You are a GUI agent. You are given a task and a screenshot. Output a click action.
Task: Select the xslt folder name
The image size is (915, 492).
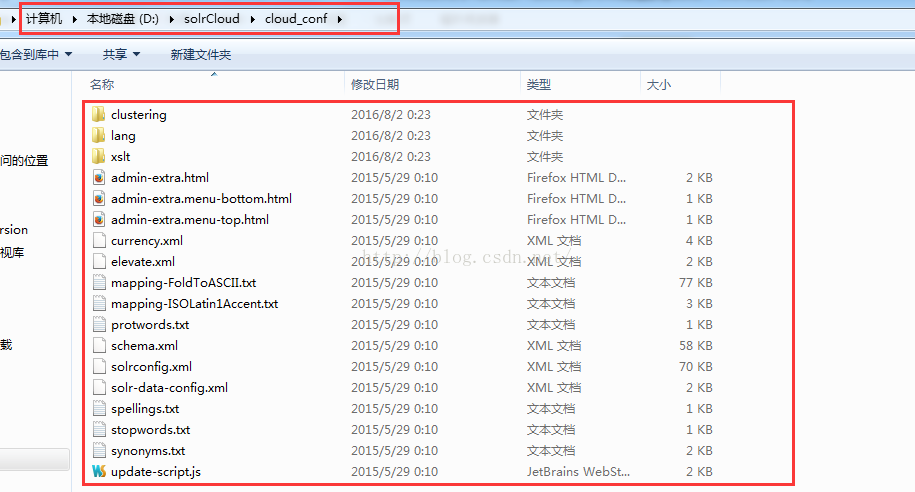[x=121, y=156]
